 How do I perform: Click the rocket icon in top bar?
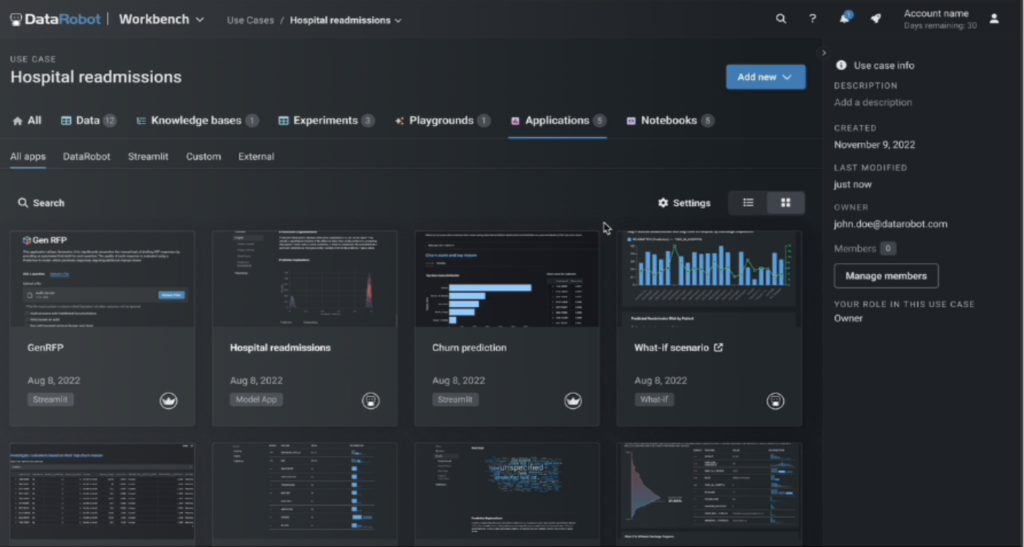click(x=876, y=19)
